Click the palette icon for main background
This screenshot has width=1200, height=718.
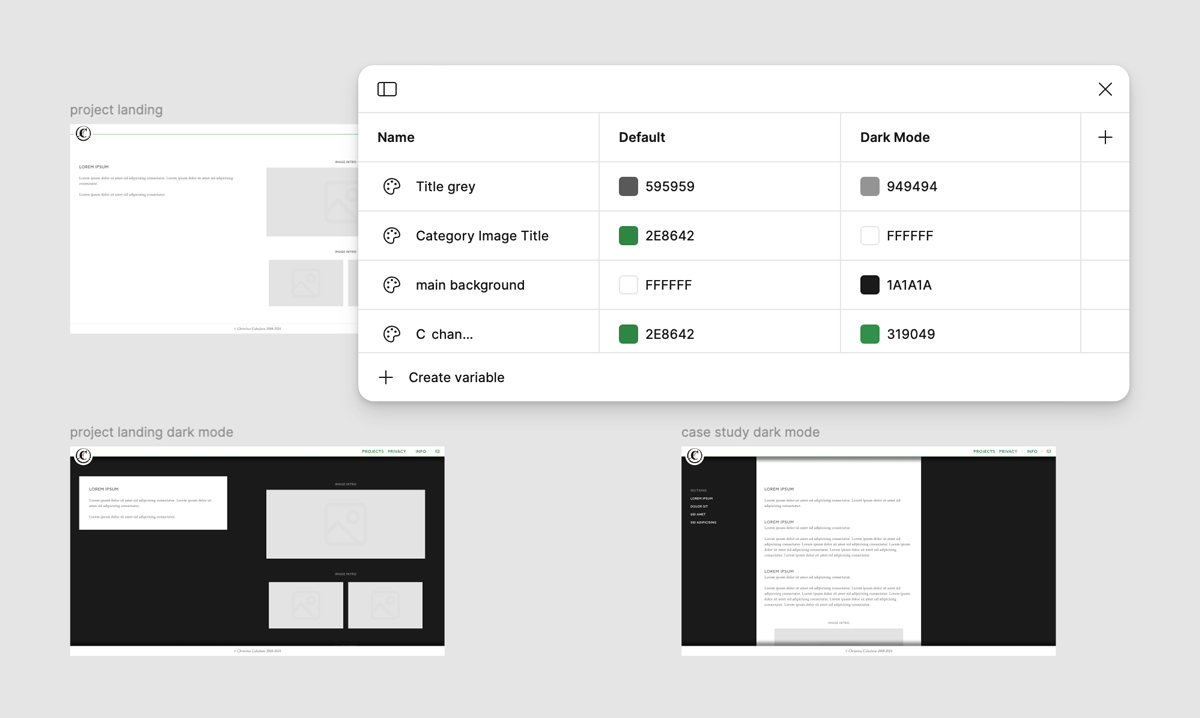390,284
